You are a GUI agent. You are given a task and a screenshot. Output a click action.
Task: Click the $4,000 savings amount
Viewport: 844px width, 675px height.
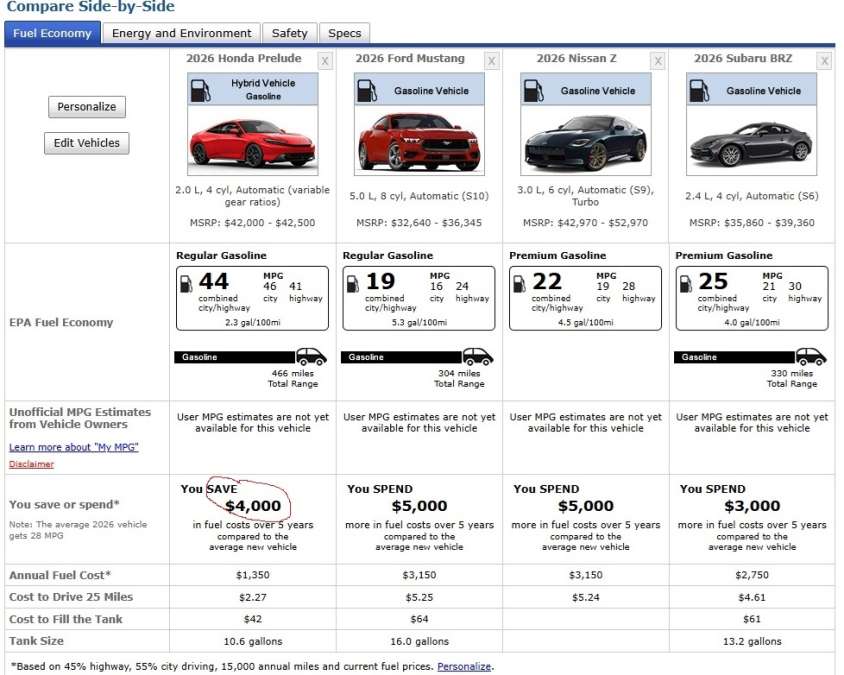click(253, 505)
